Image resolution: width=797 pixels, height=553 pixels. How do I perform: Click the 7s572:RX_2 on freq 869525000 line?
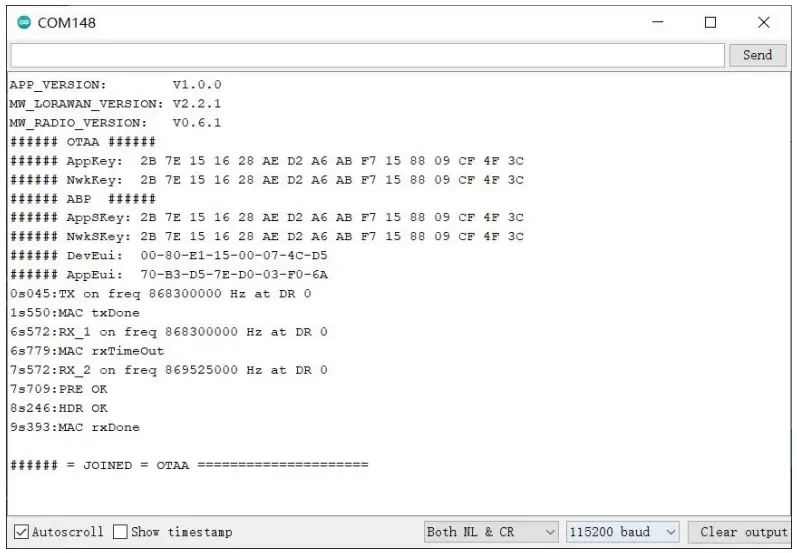pyautogui.click(x=169, y=370)
